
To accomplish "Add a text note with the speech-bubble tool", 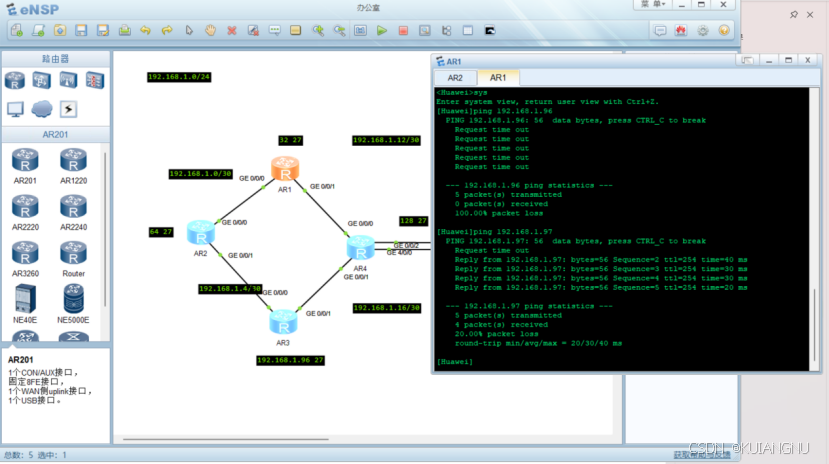I will [x=274, y=31].
